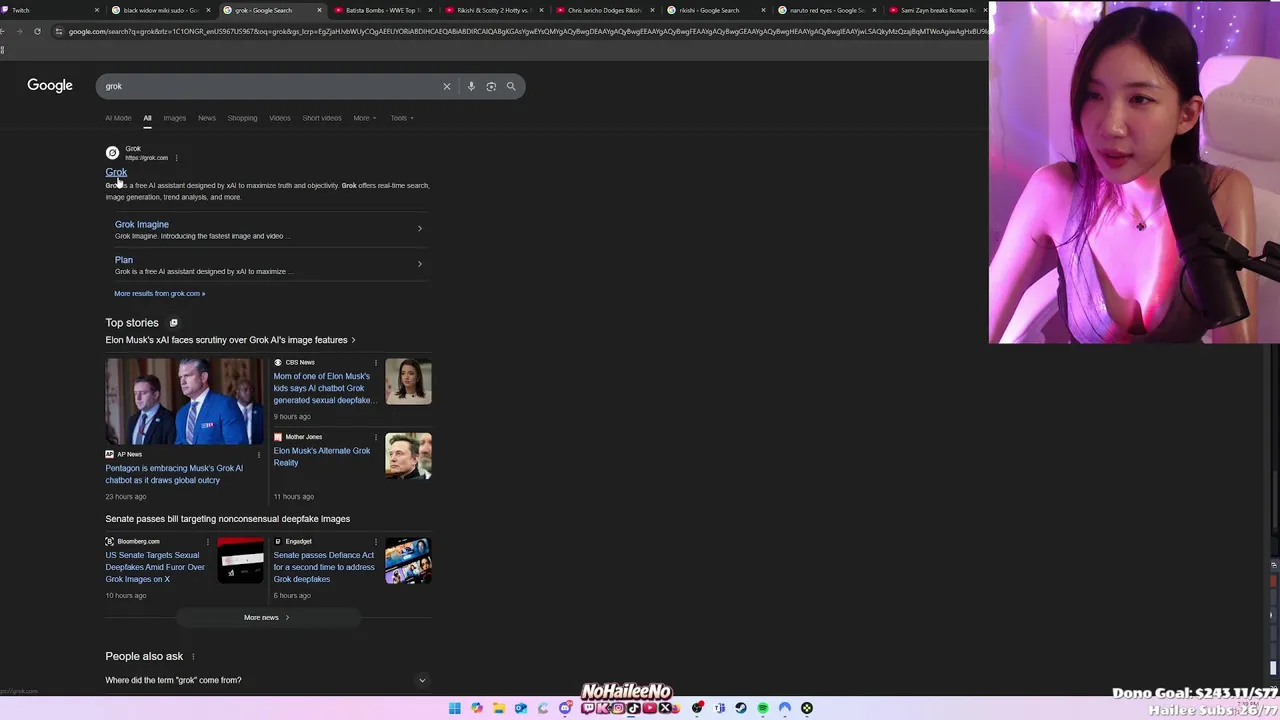
Task: Close the Twitch browser tab
Action: click(x=97, y=10)
